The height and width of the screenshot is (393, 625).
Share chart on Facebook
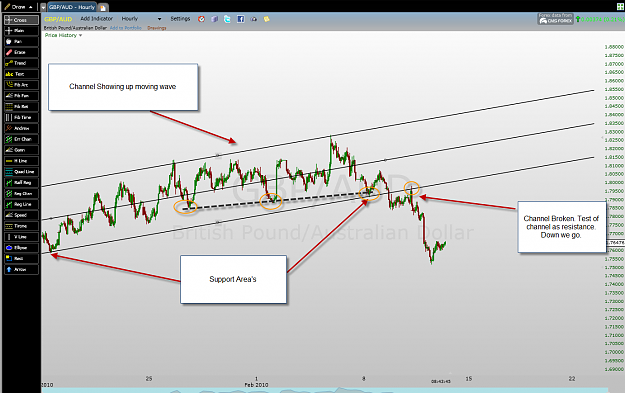click(x=240, y=19)
